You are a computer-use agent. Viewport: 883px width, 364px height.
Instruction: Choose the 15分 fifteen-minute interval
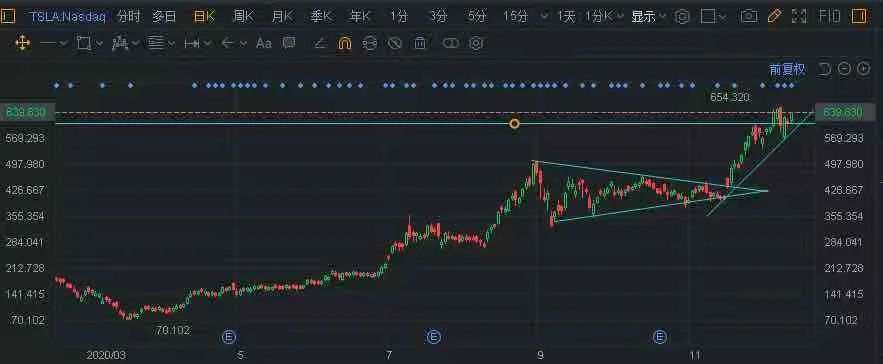516,17
